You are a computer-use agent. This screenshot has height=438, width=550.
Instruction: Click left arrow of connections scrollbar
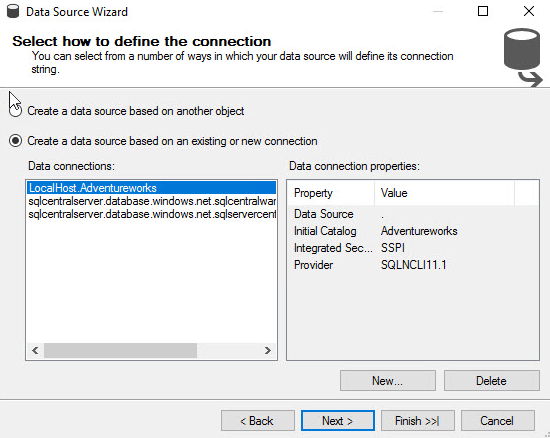(35, 350)
